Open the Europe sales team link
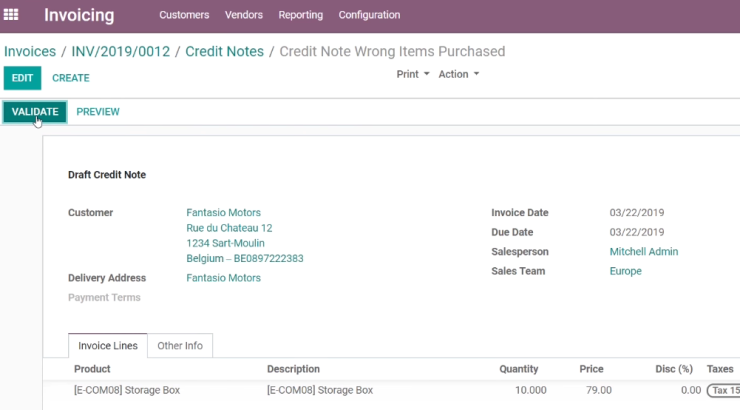The width and height of the screenshot is (740, 410). pos(625,271)
